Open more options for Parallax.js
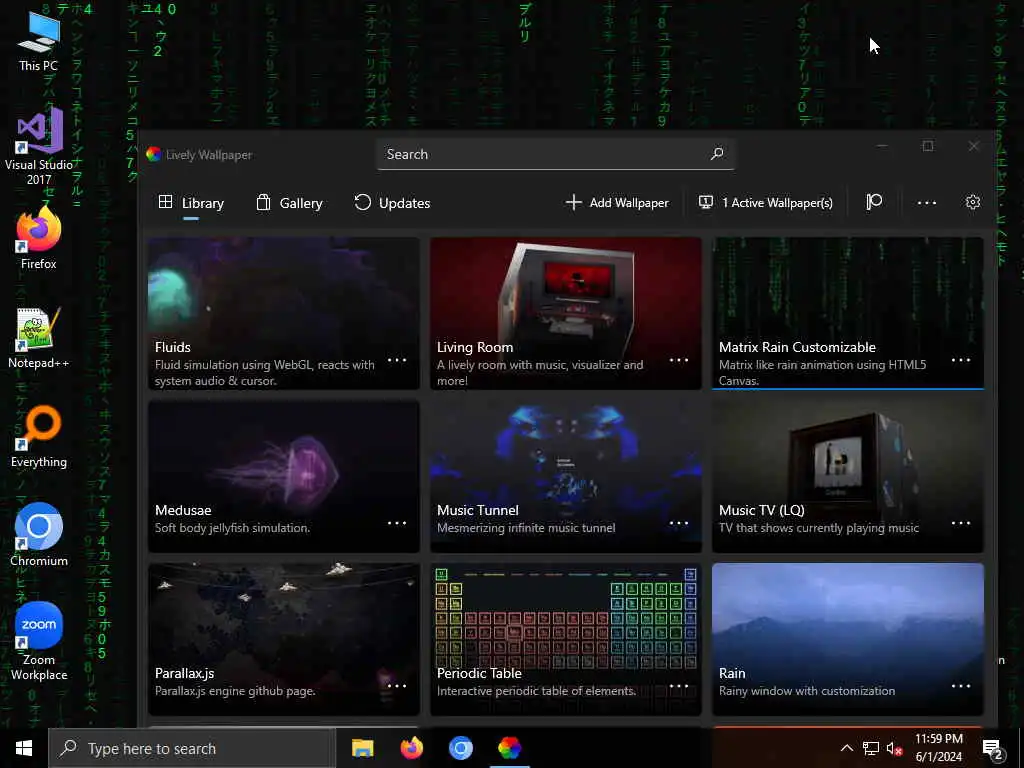This screenshot has width=1024, height=768. pyautogui.click(x=397, y=686)
